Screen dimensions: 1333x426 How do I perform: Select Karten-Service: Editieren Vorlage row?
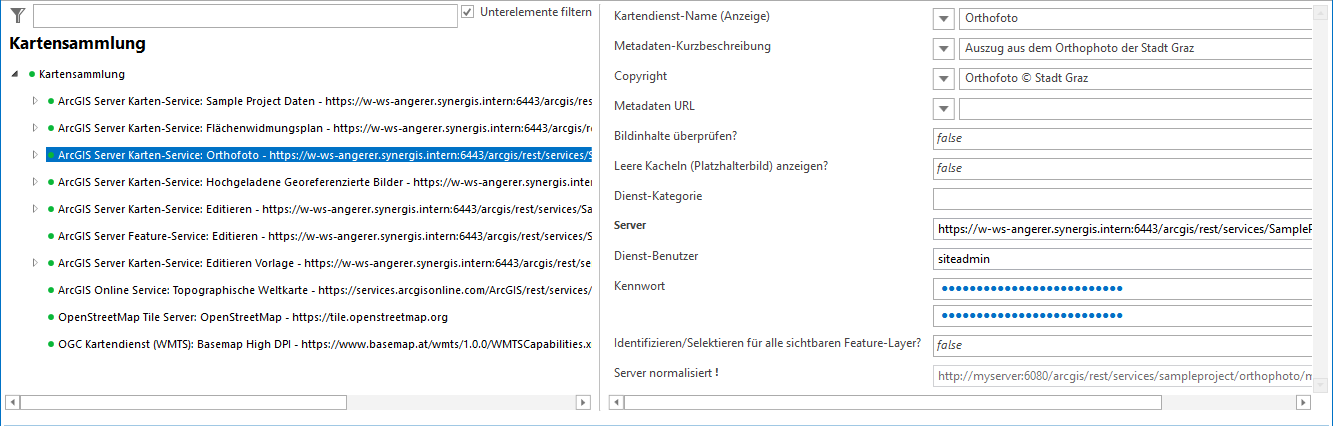pyautogui.click(x=325, y=263)
